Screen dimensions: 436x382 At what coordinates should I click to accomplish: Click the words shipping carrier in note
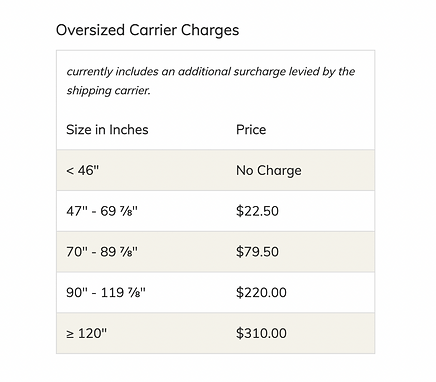coord(108,91)
